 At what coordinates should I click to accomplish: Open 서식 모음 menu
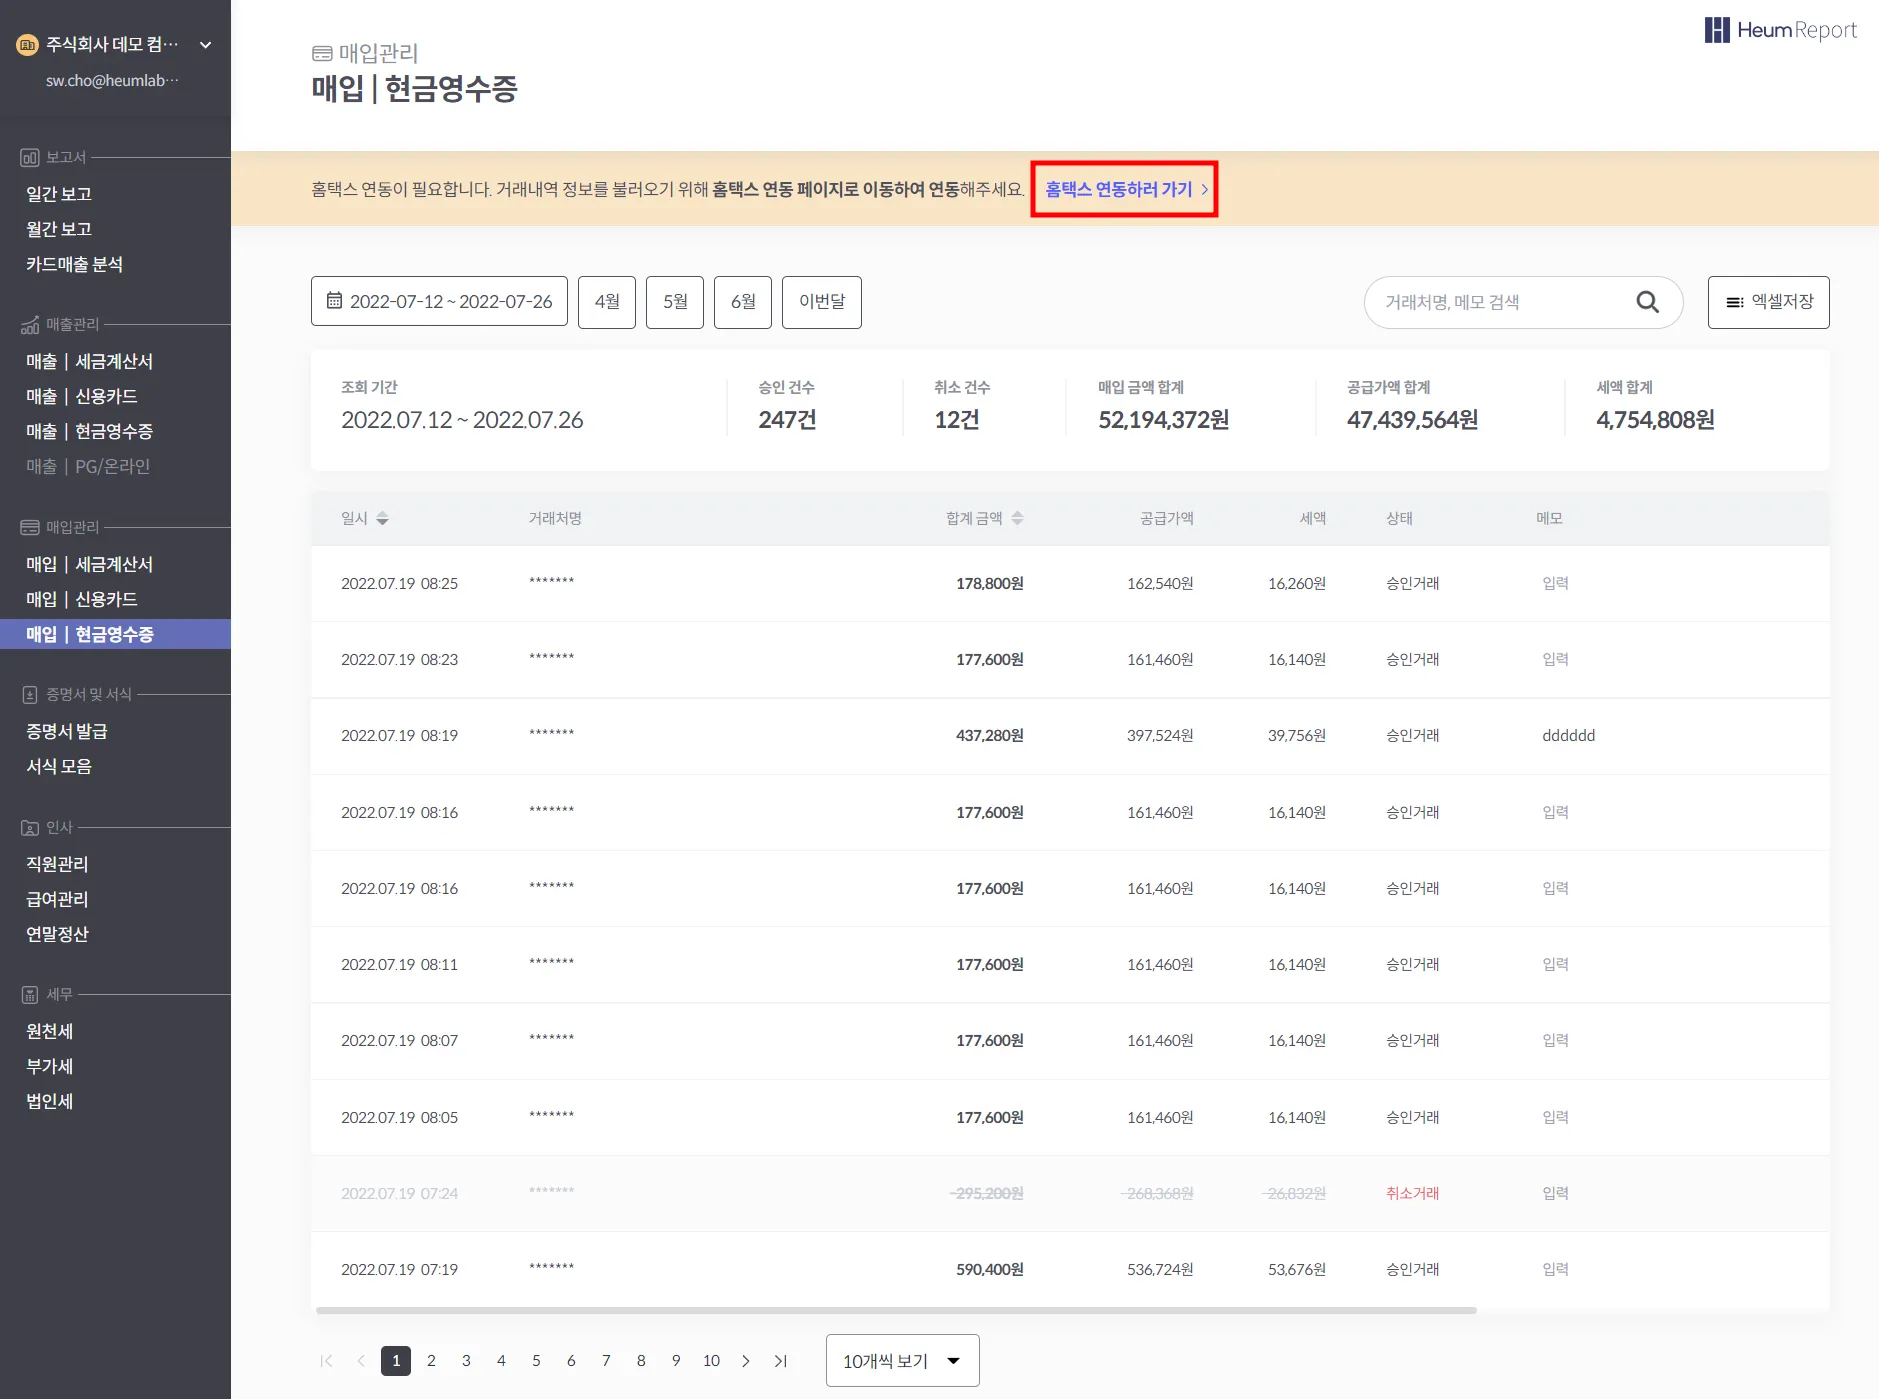point(59,766)
